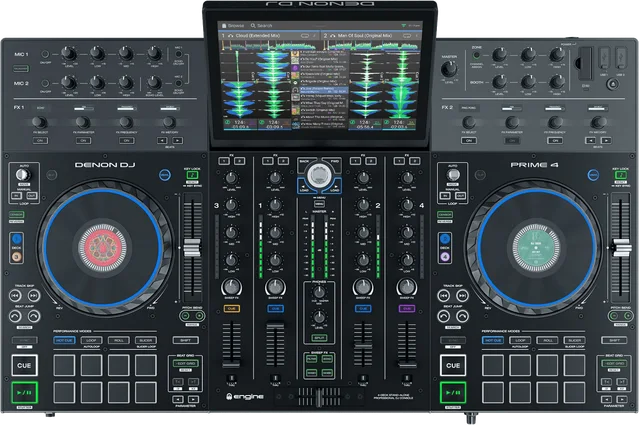Toggle orange CUE for mixer channel 3
The image size is (640, 425).
point(231,309)
